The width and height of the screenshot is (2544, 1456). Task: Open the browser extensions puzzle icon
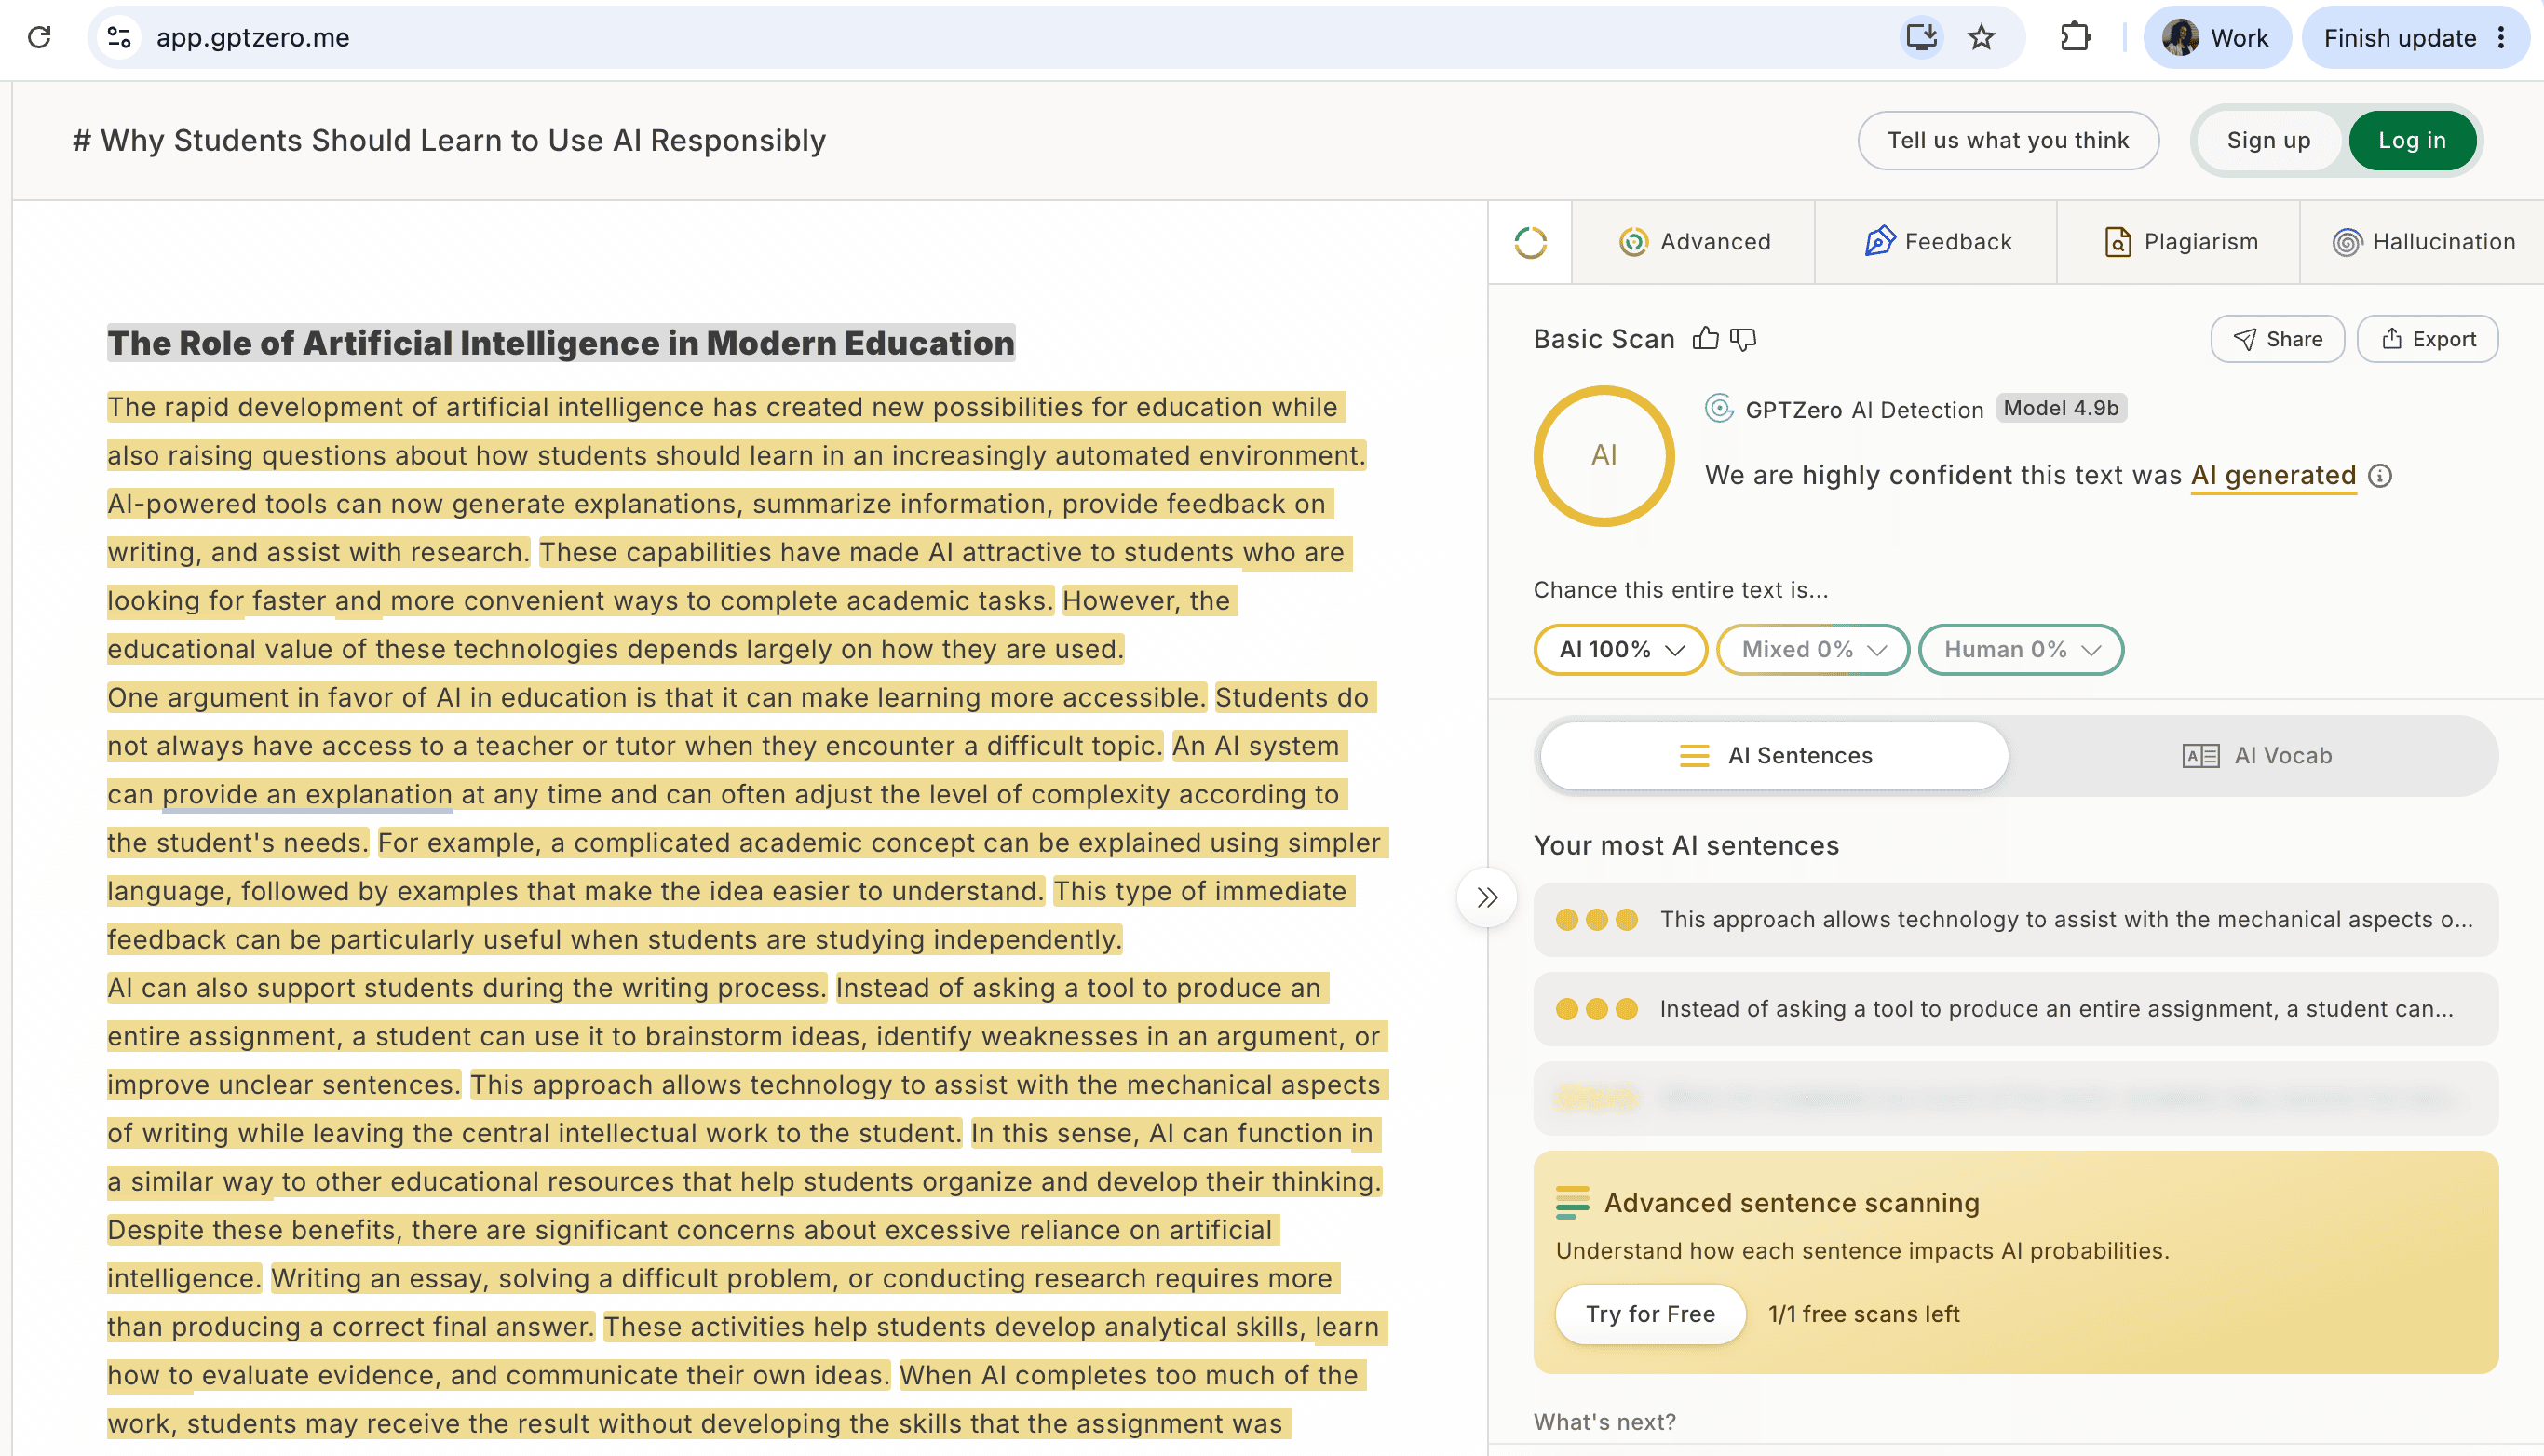[x=2075, y=38]
